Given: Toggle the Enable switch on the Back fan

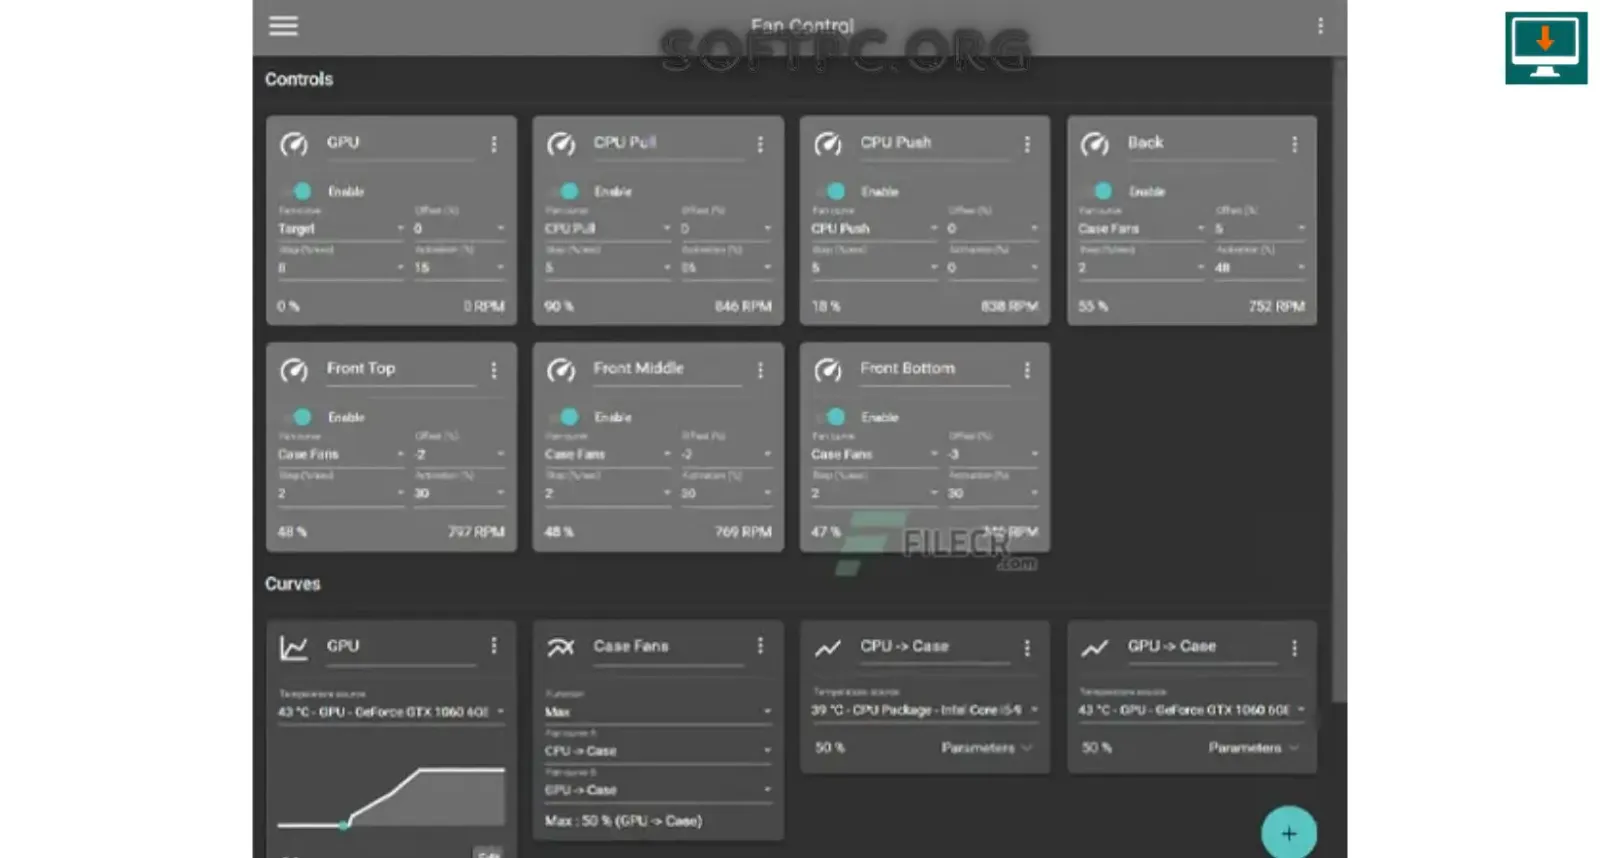Looking at the screenshot, I should 1100,191.
